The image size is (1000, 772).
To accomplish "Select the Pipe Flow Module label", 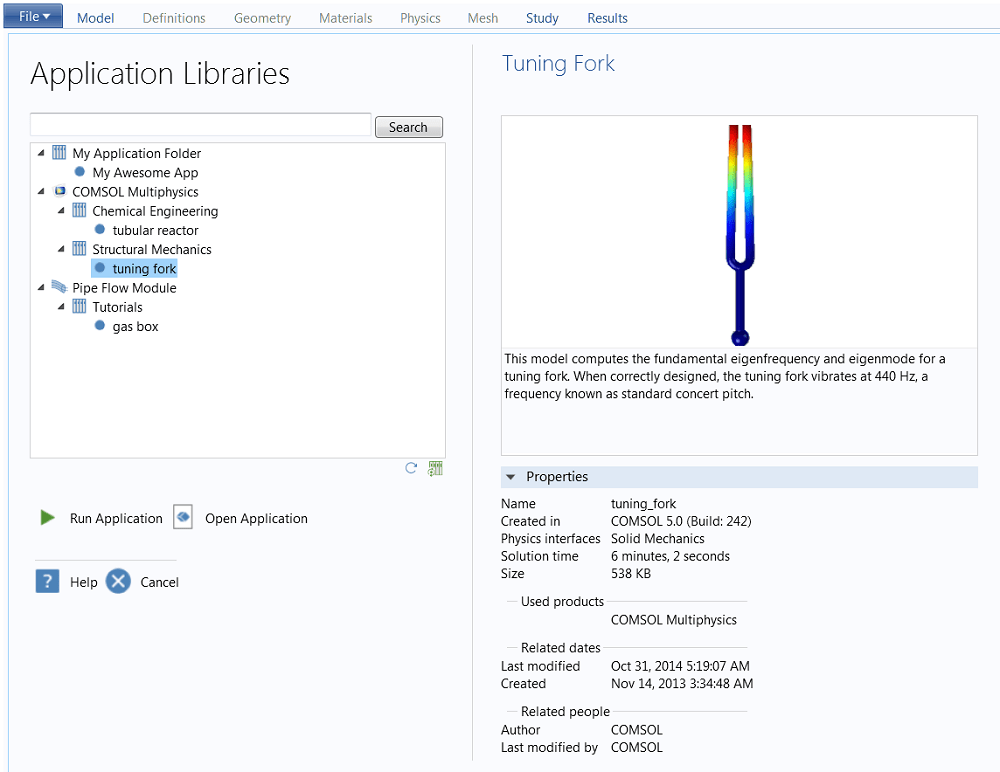I will pyautogui.click(x=124, y=288).
